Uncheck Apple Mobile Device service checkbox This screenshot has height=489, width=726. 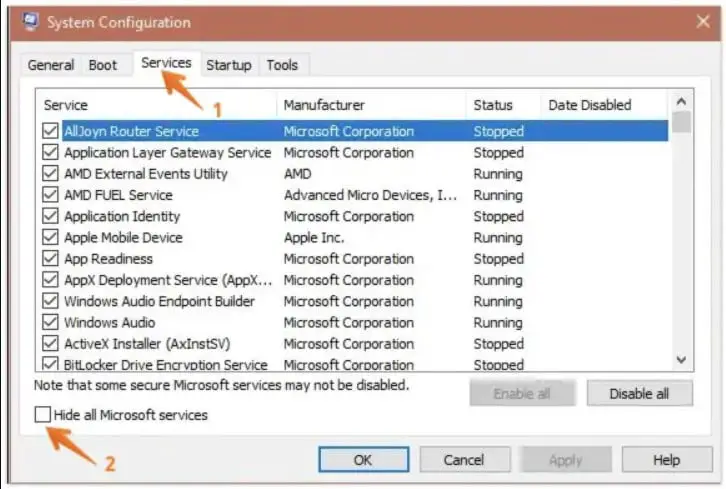pos(50,238)
